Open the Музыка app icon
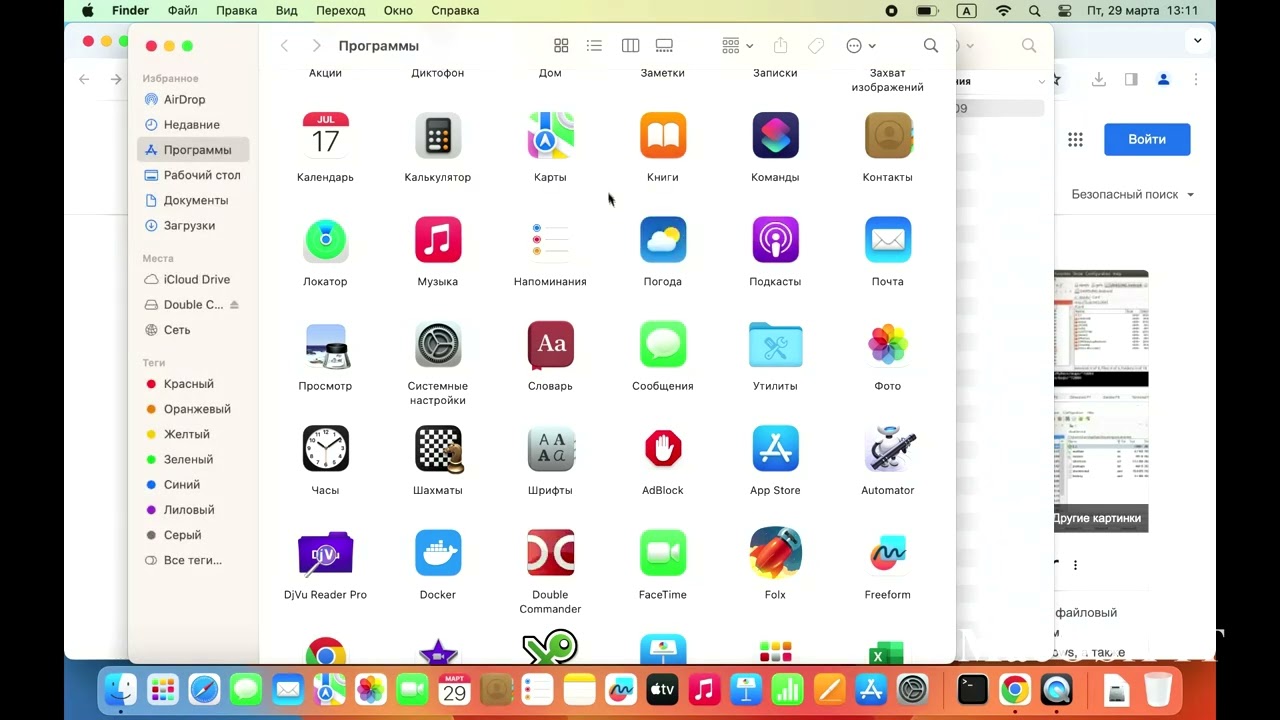Screen dimensions: 1280x720 438,240
